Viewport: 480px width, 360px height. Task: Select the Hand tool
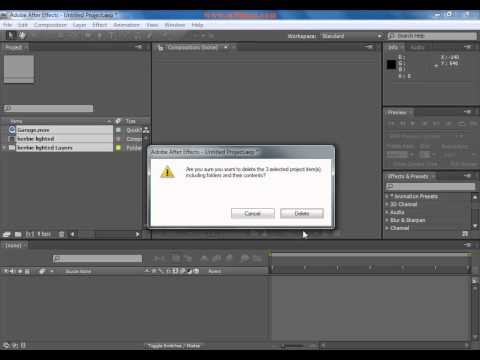[x=22, y=35]
